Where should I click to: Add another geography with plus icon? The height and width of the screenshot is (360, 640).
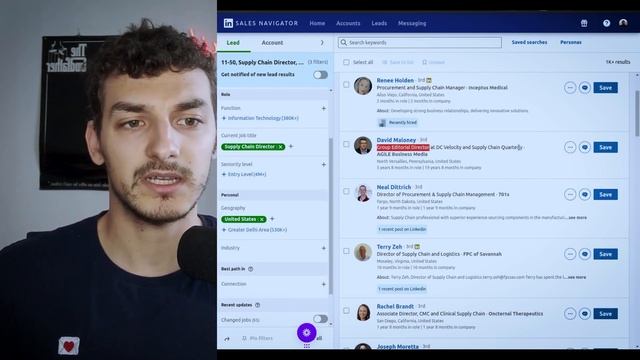(x=272, y=219)
